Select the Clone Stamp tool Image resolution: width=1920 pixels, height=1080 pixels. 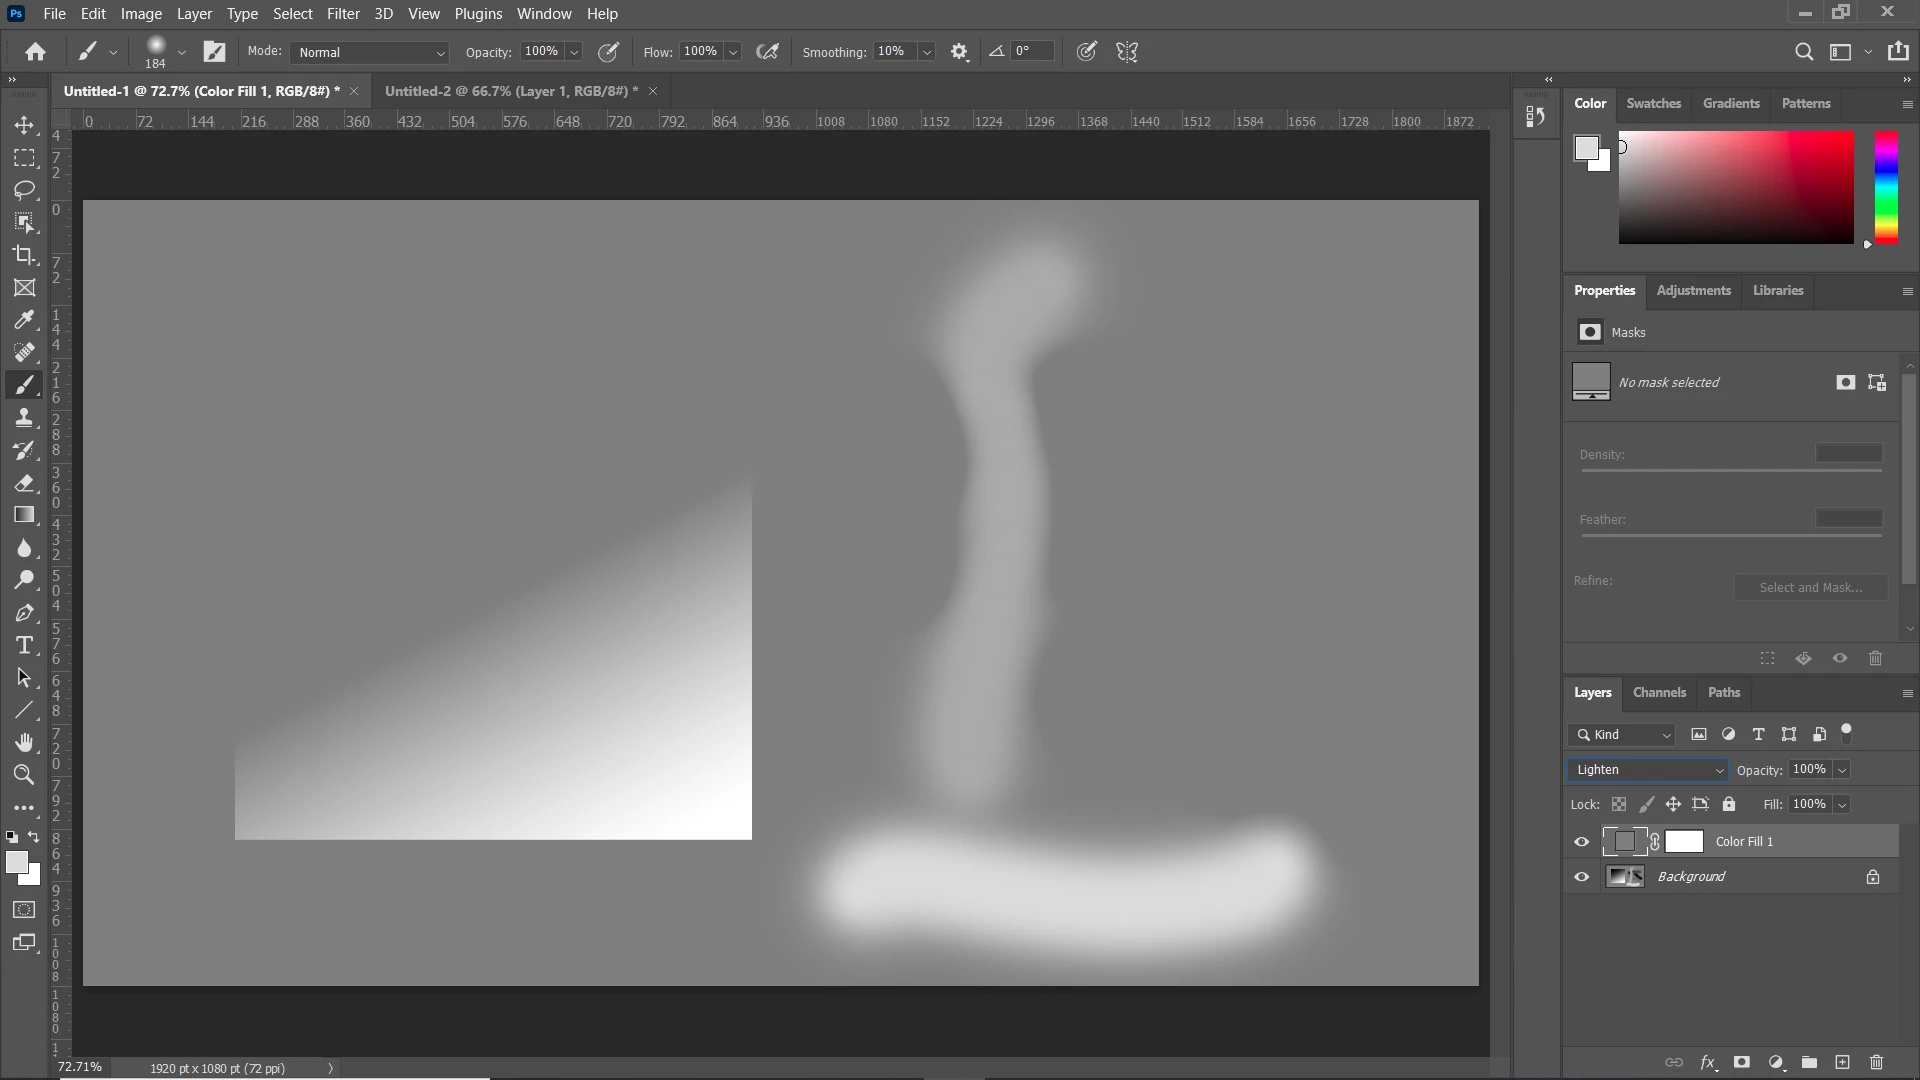point(24,418)
